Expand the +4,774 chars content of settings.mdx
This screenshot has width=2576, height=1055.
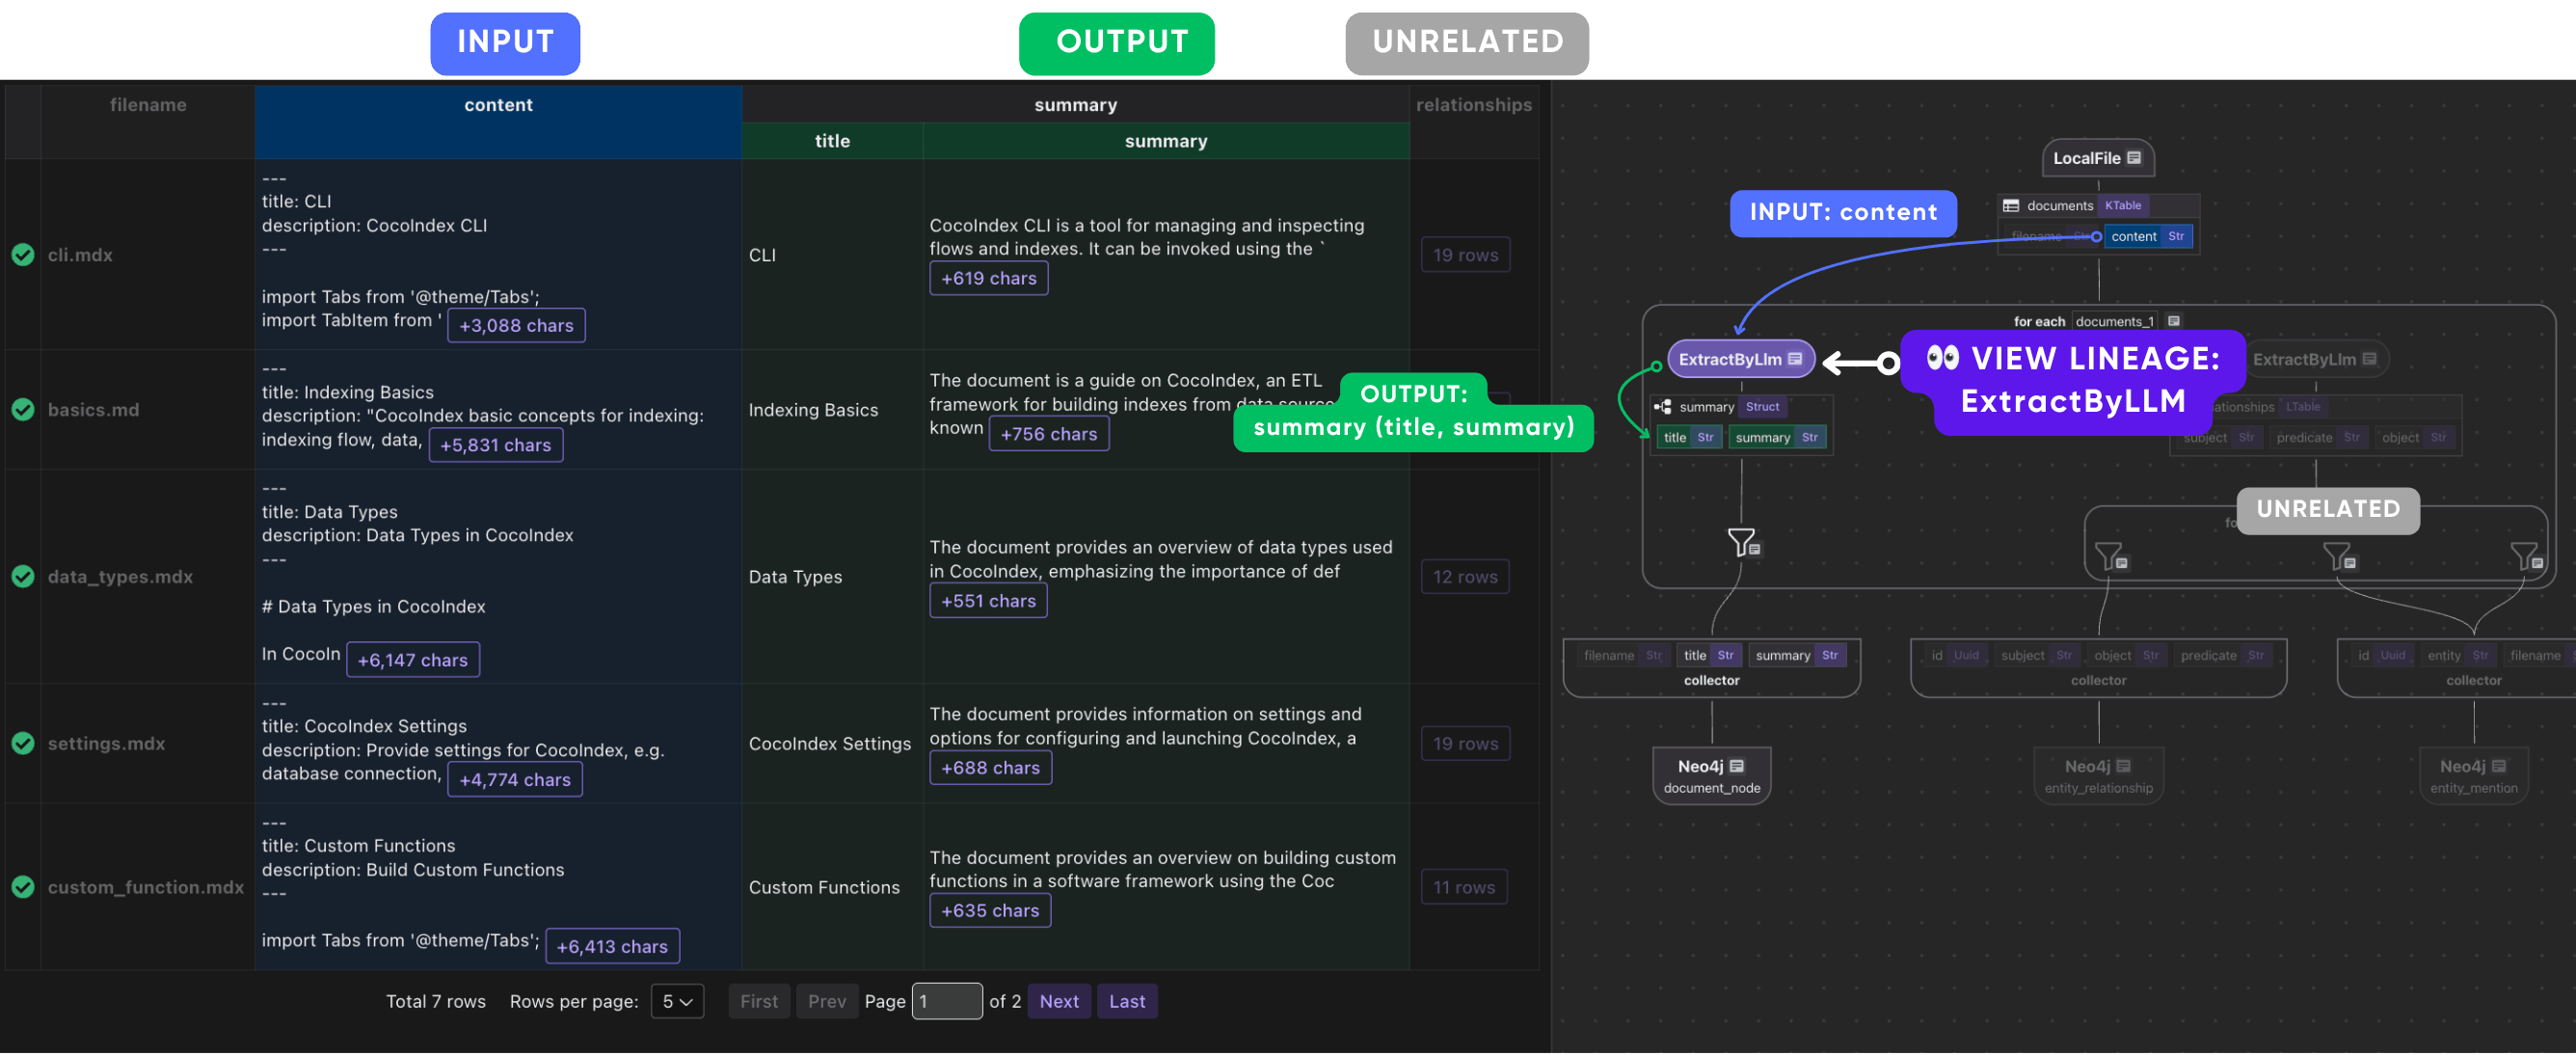tap(515, 781)
